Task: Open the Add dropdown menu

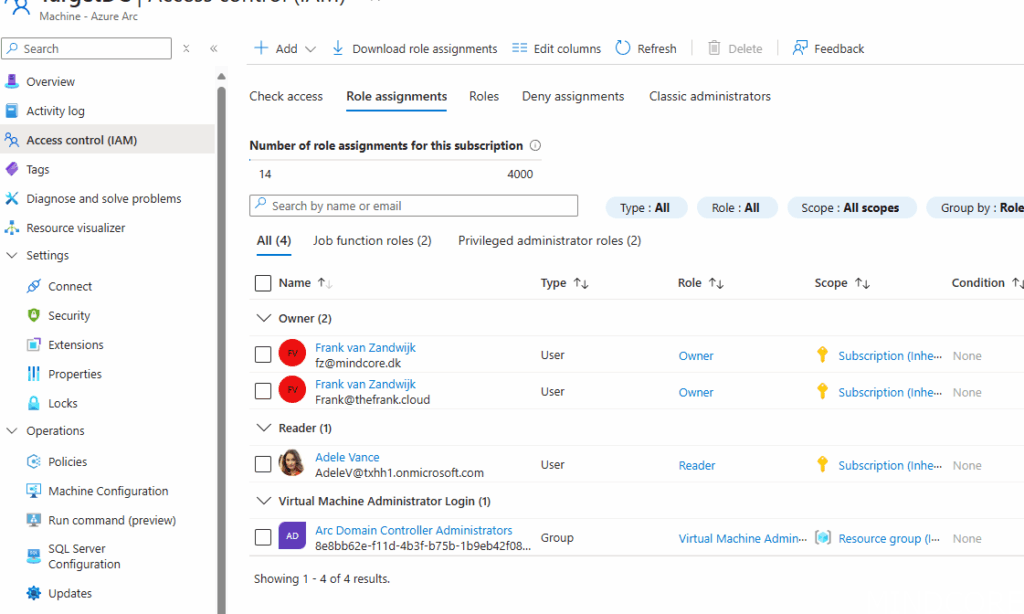Action: pos(285,48)
